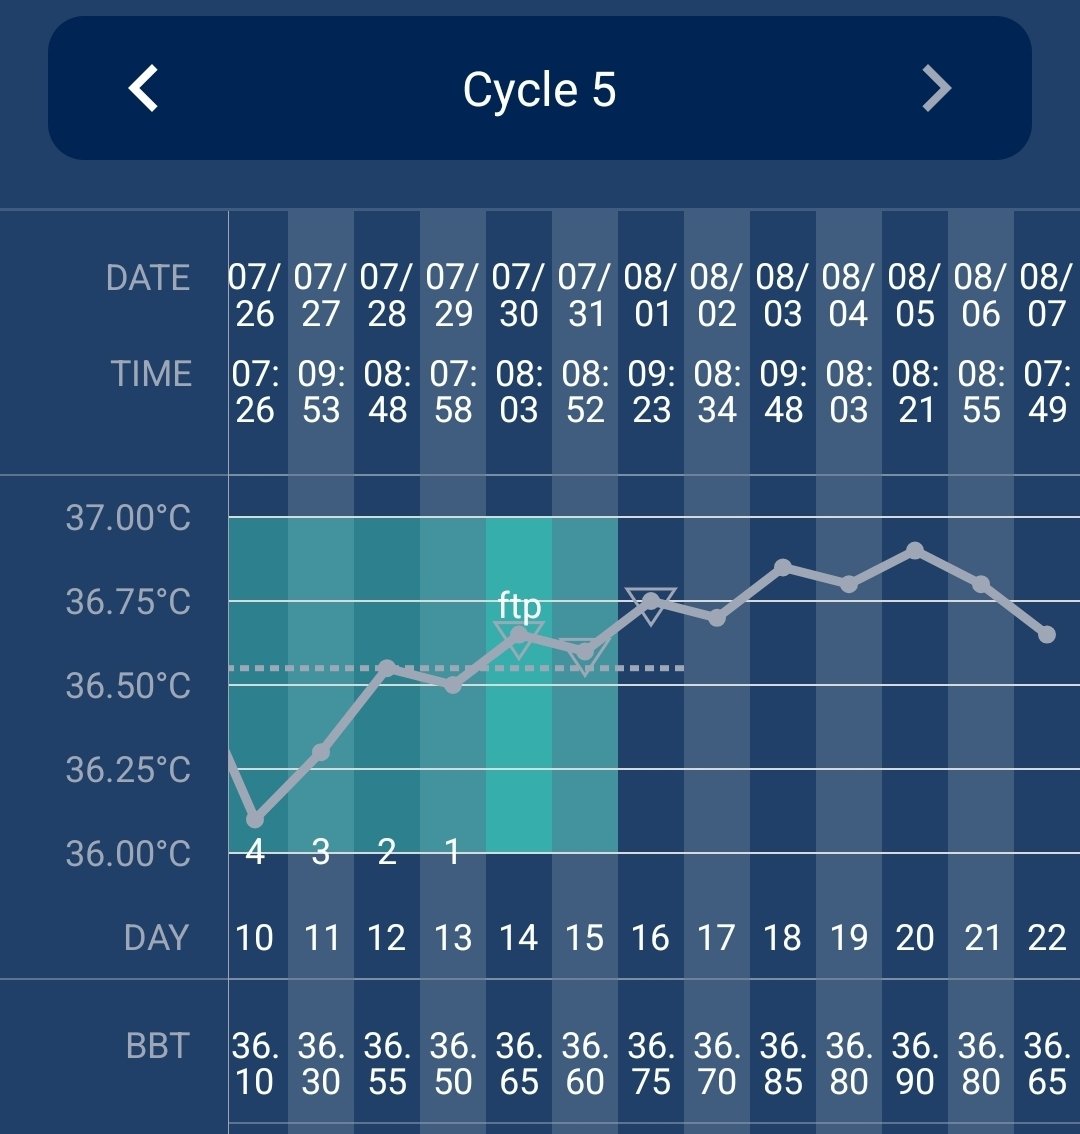Go to next cycle using right arrow
1080x1134 pixels.
coord(935,89)
